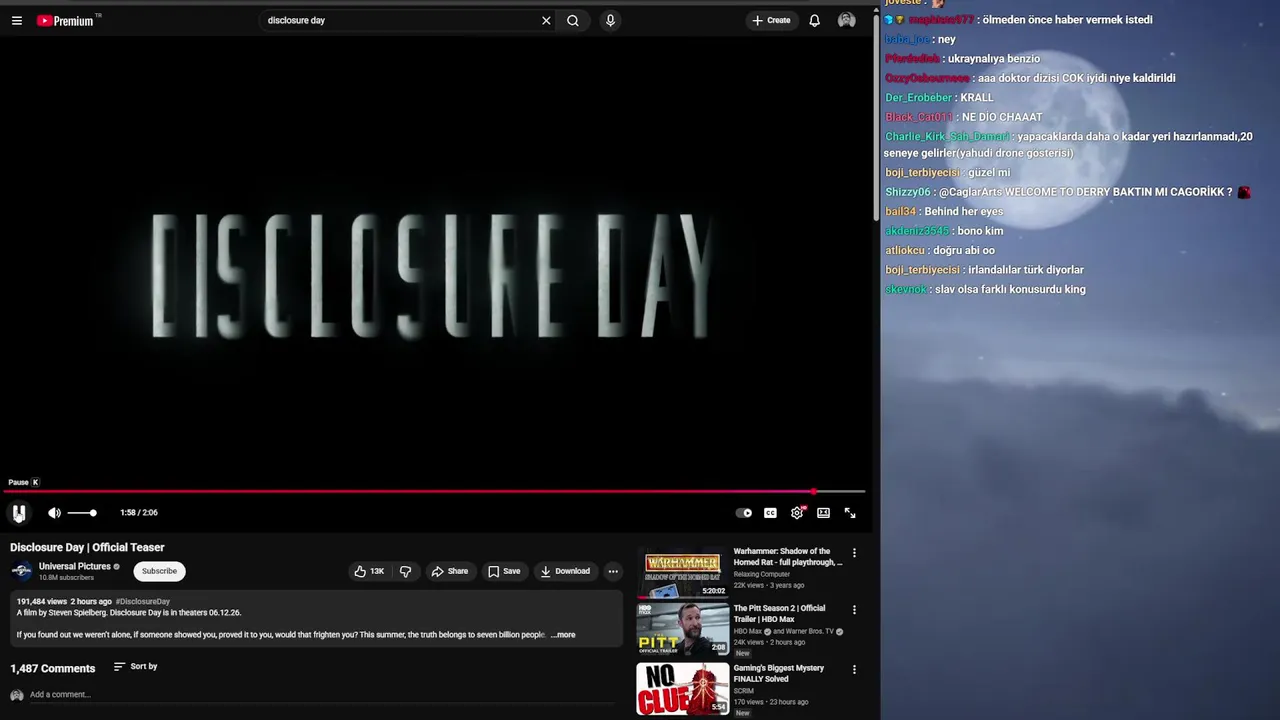The height and width of the screenshot is (720, 1280).
Task: Open the Universal Pictures channel avatar
Action: pyautogui.click(x=21, y=571)
